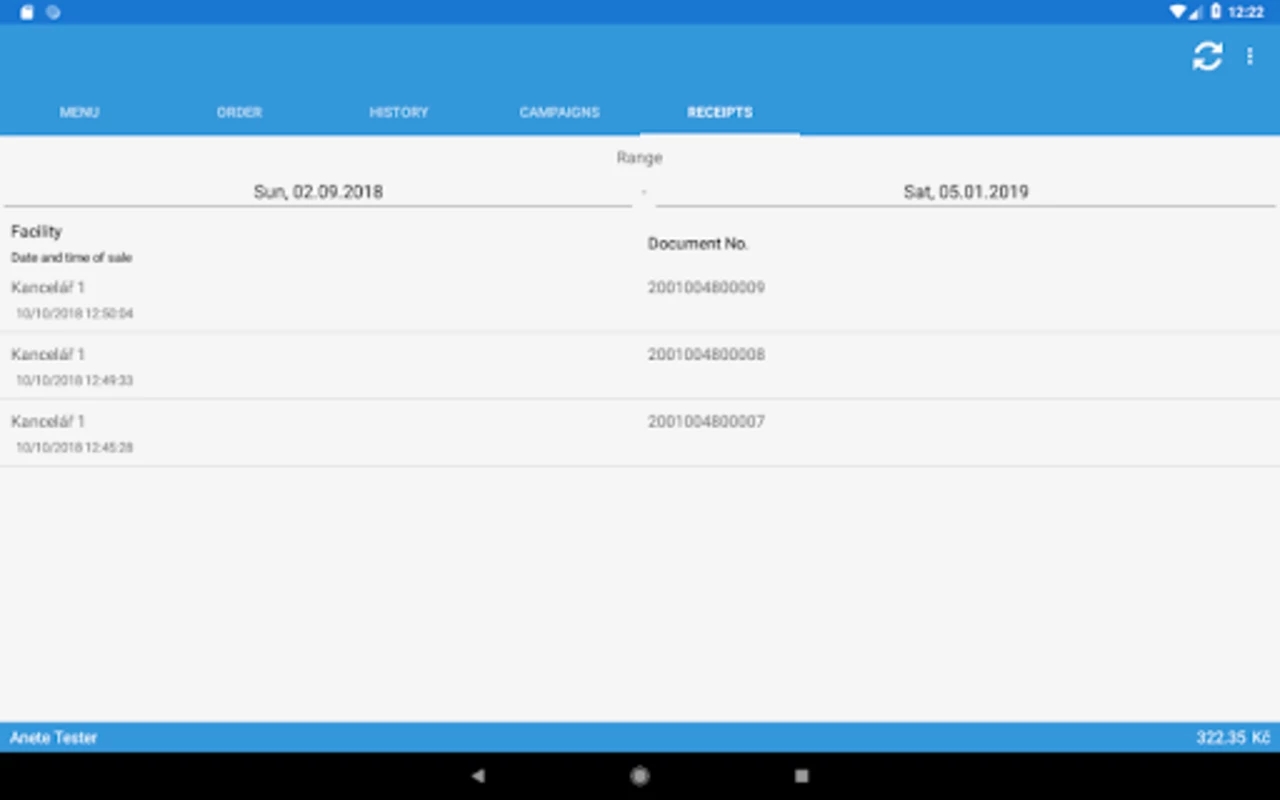This screenshot has height=800, width=1280.
Task: Tap the sync refresh icon
Action: point(1207,56)
